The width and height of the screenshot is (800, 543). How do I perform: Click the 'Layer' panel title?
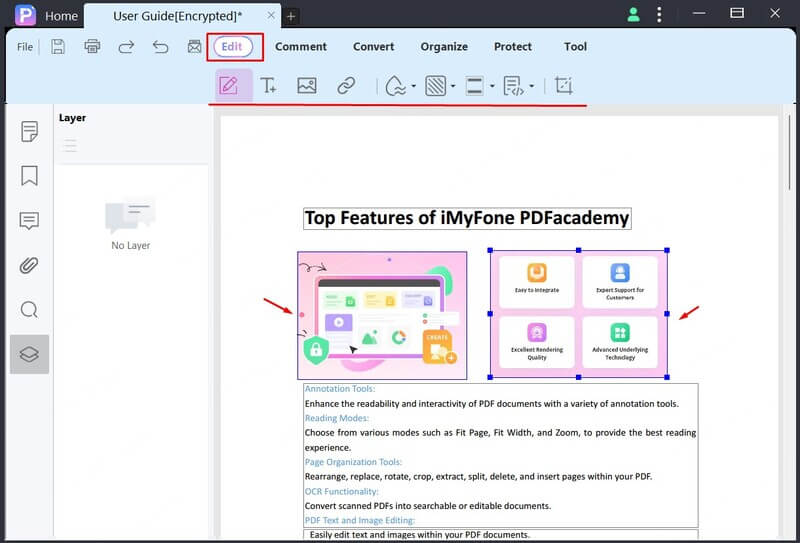(72, 118)
